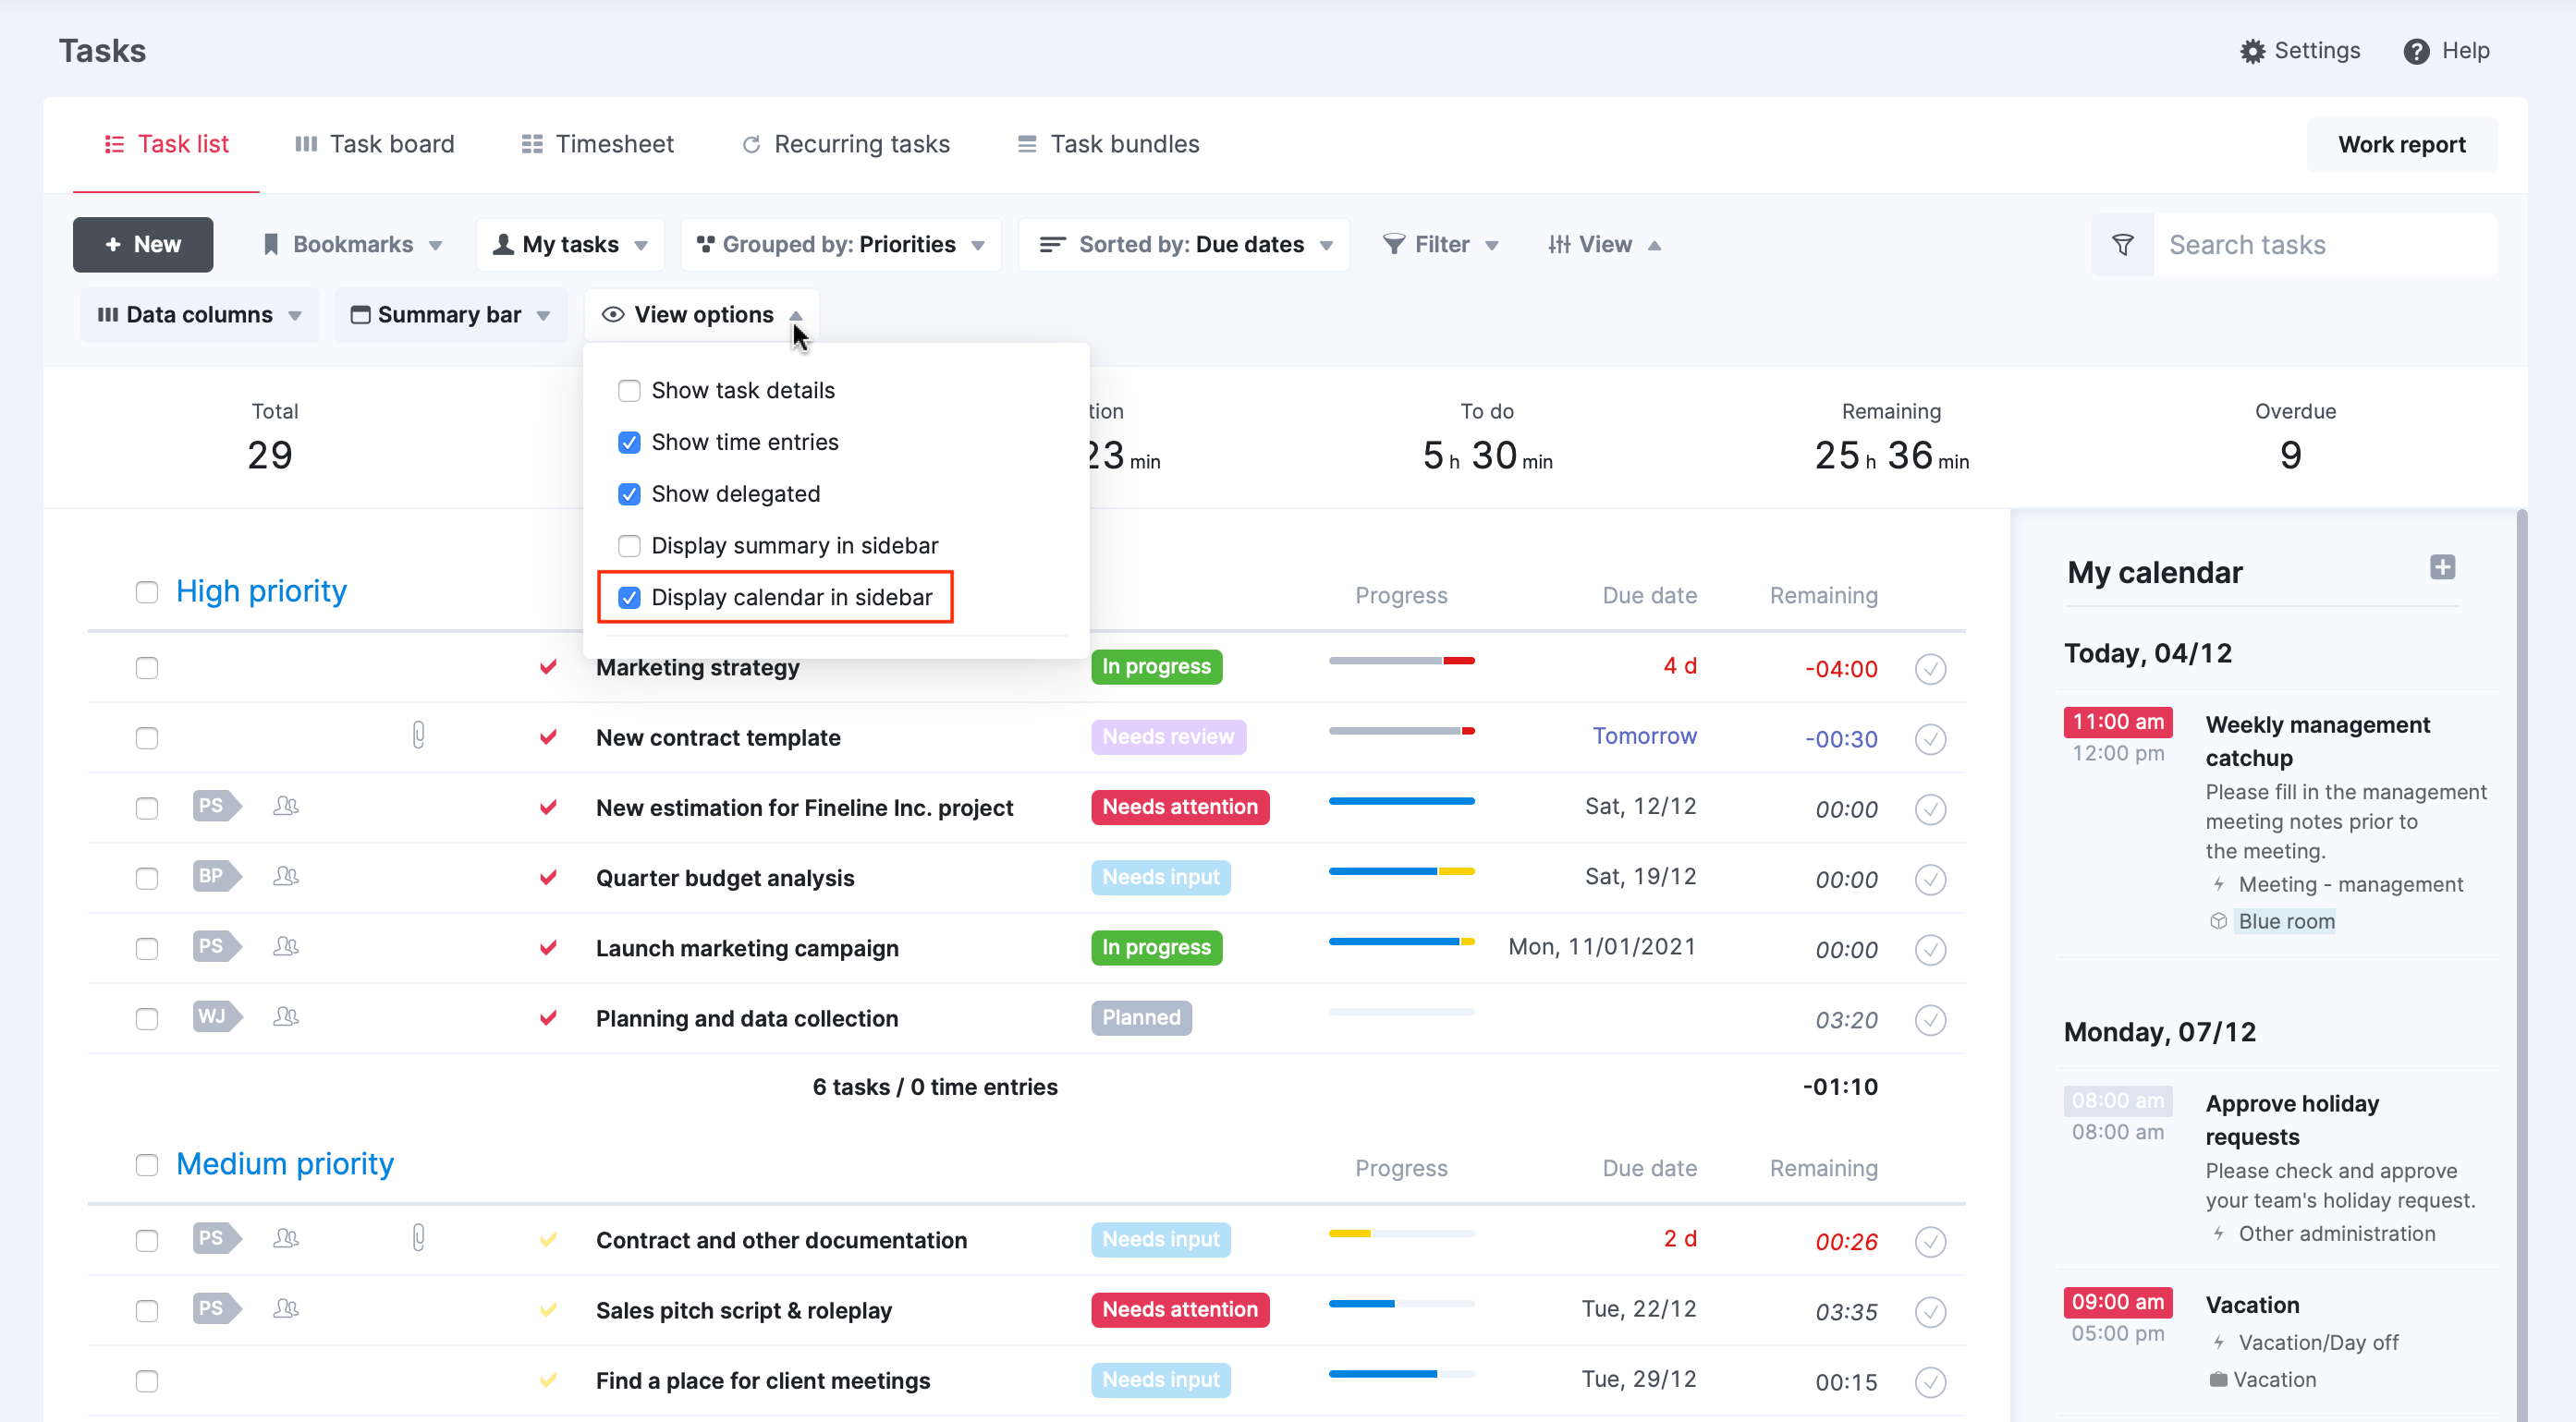
Task: Click yellow priority check on Find a place row
Action: coord(548,1381)
